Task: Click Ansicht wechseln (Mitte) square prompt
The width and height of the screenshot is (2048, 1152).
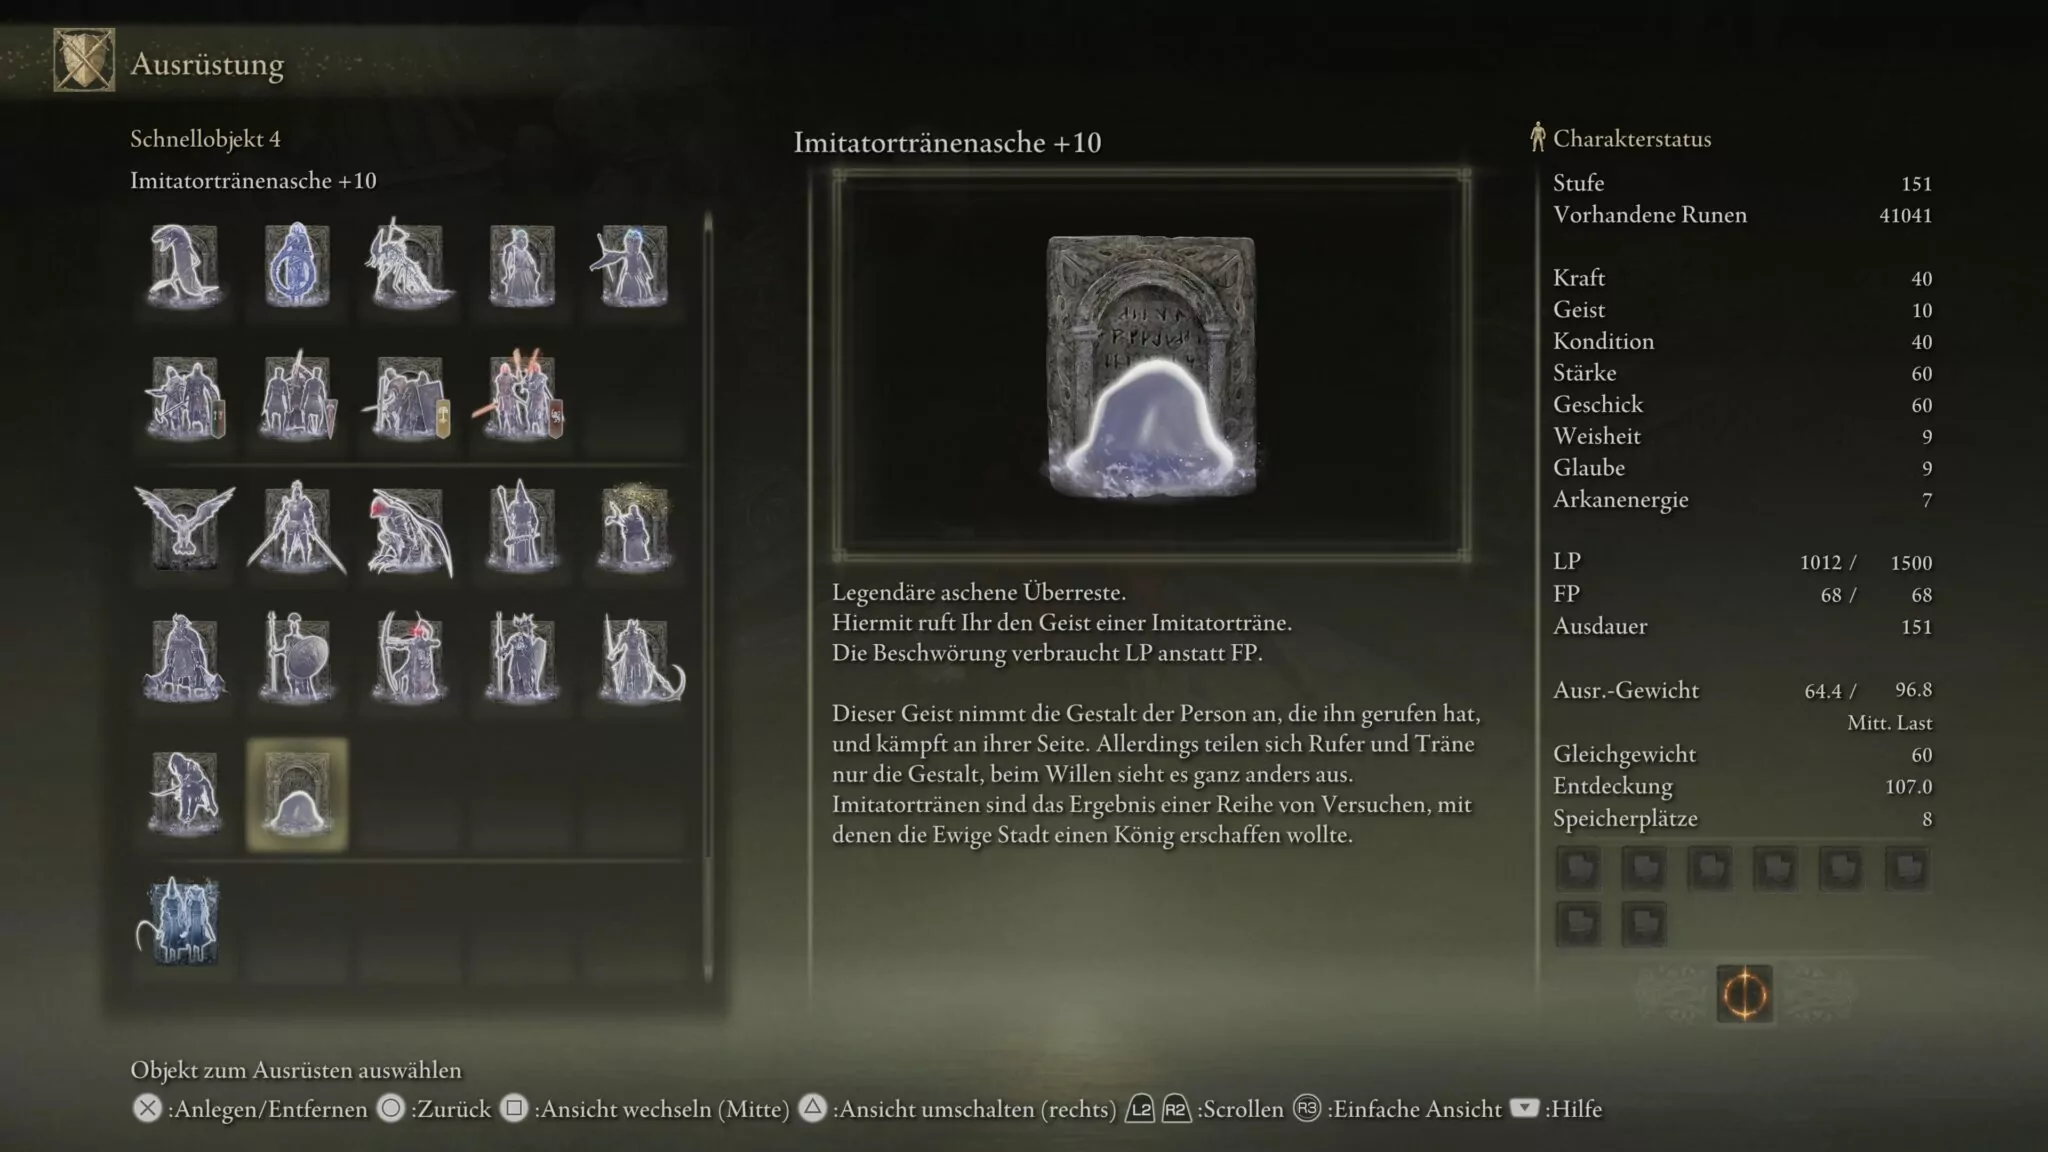Action: (x=644, y=1109)
